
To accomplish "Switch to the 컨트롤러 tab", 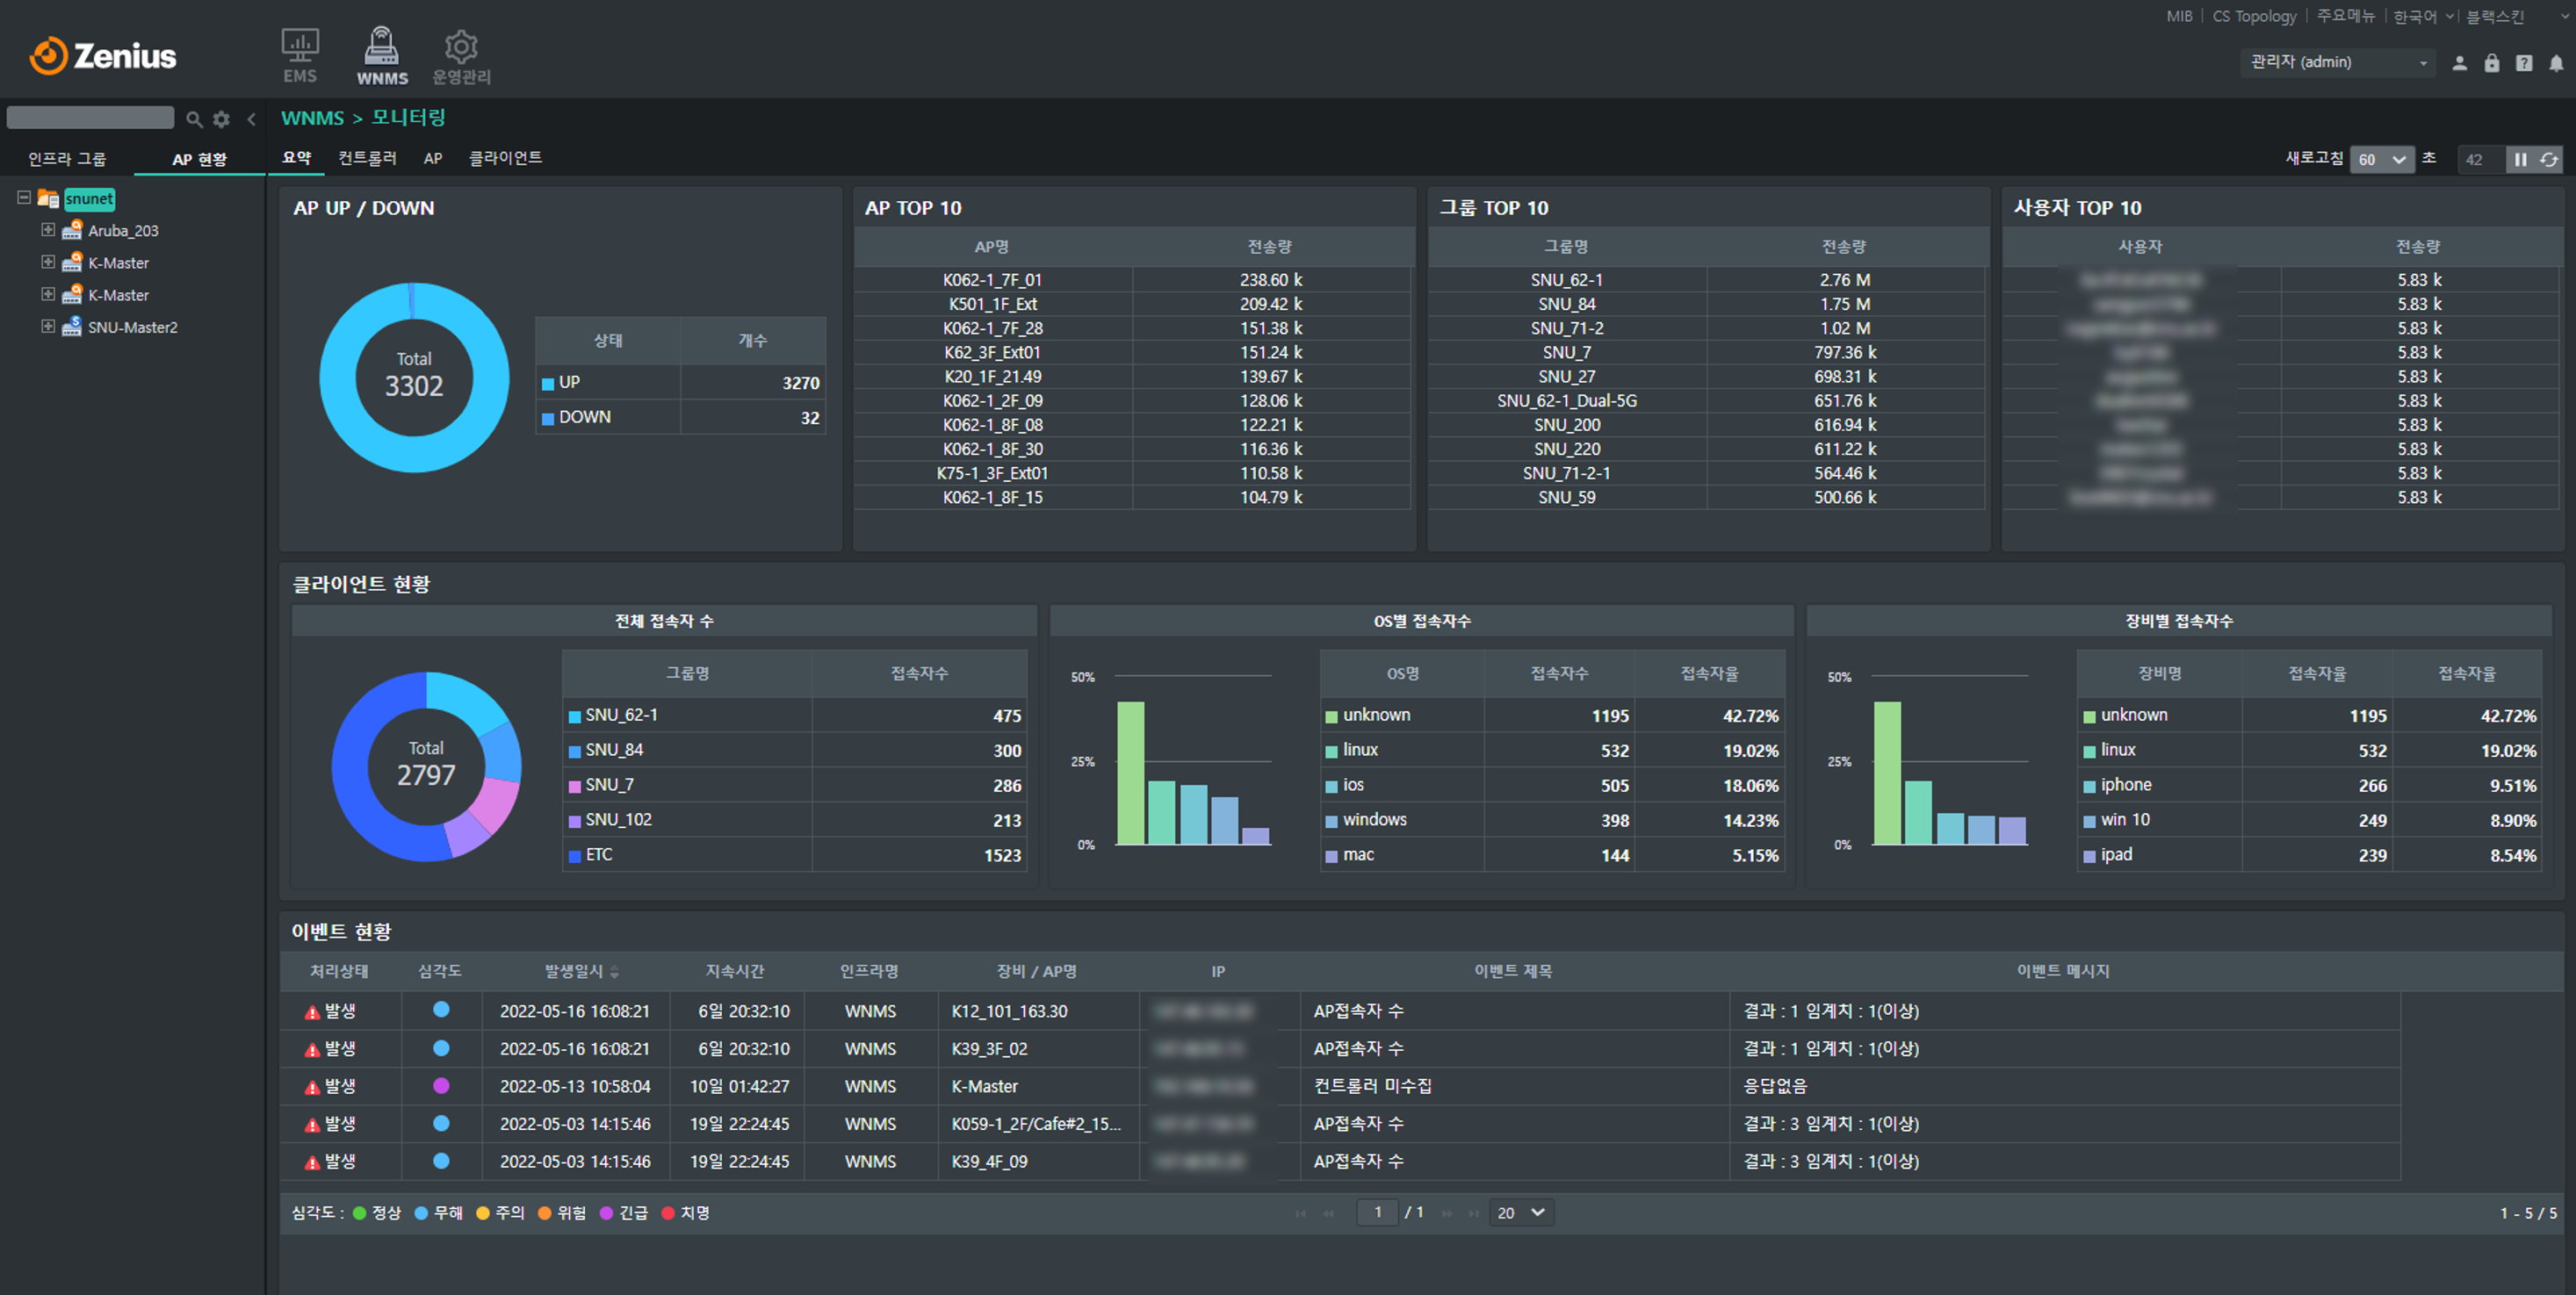I will (367, 158).
